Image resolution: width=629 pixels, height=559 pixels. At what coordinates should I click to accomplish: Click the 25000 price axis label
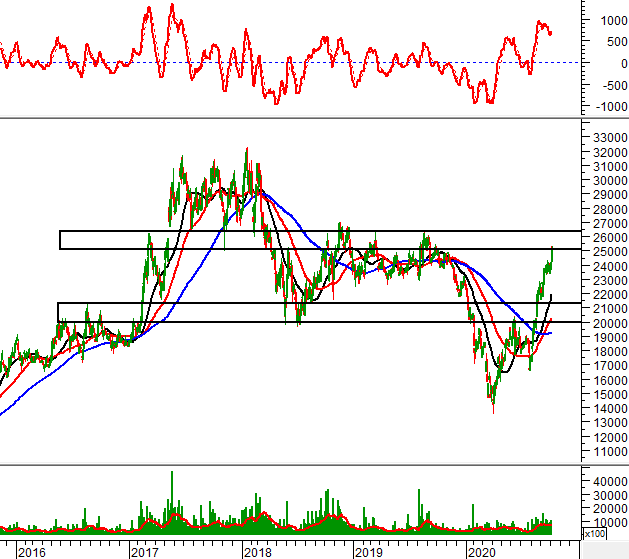point(610,251)
